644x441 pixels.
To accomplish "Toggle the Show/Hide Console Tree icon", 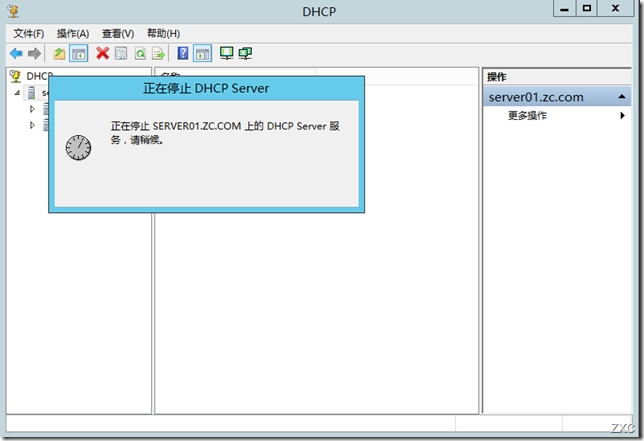I will [78, 53].
